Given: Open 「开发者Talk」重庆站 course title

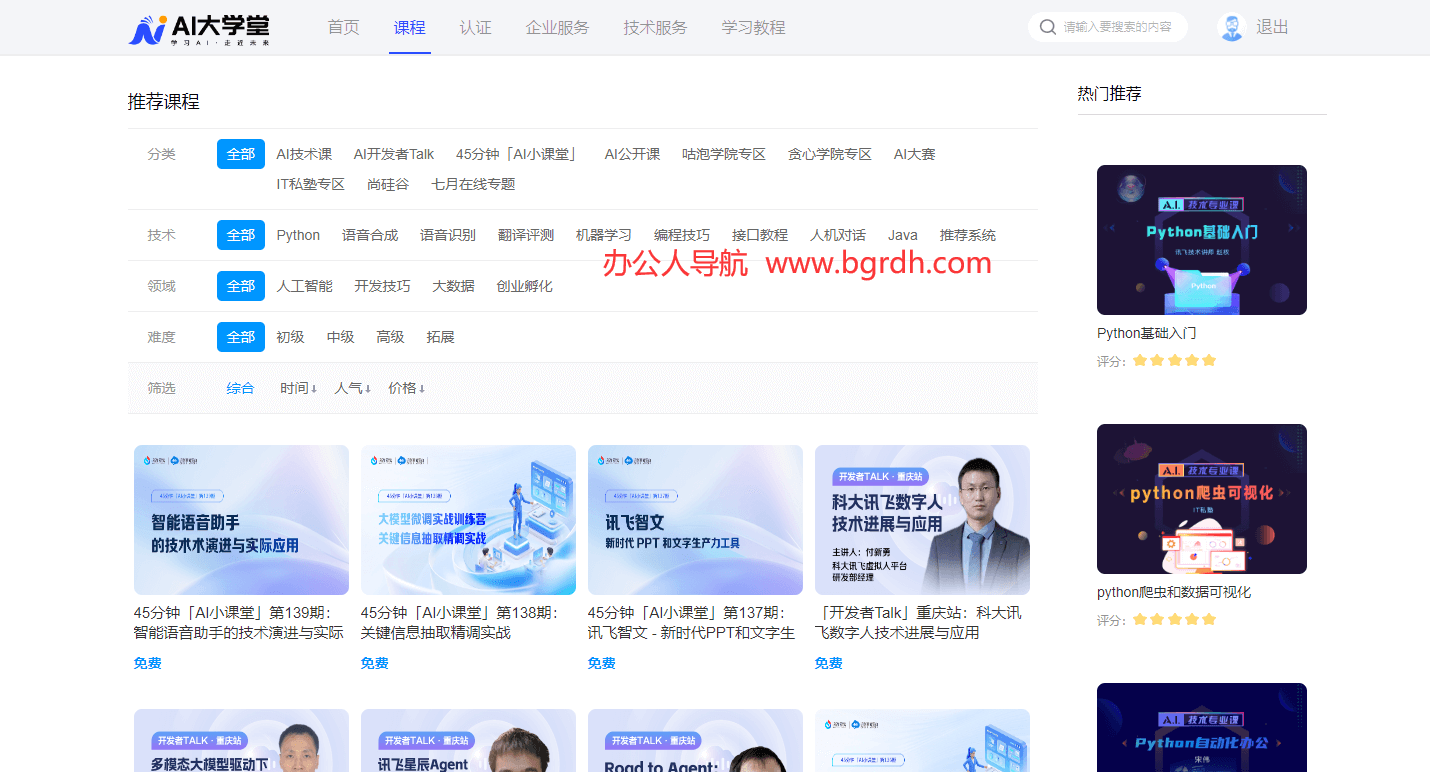Looking at the screenshot, I should [x=918, y=623].
